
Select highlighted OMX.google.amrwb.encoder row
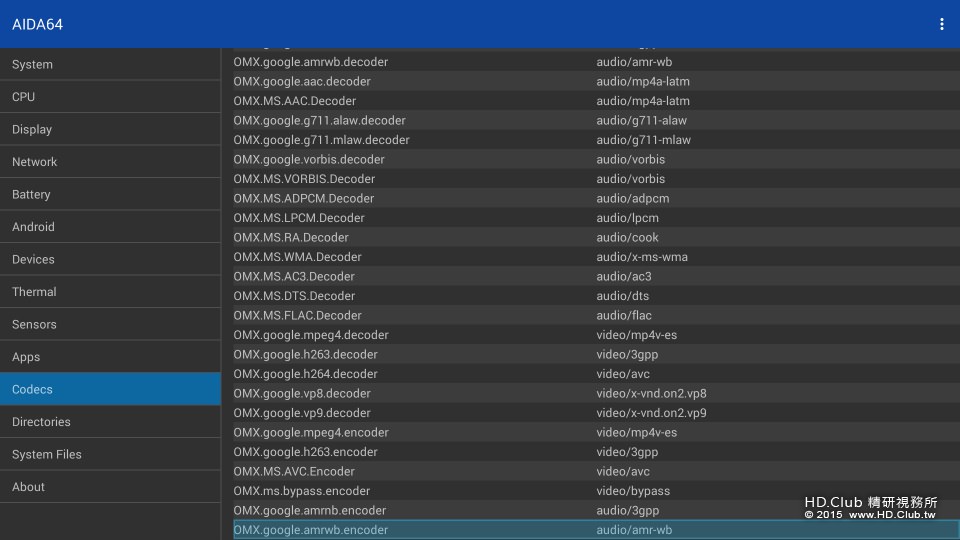[596, 530]
